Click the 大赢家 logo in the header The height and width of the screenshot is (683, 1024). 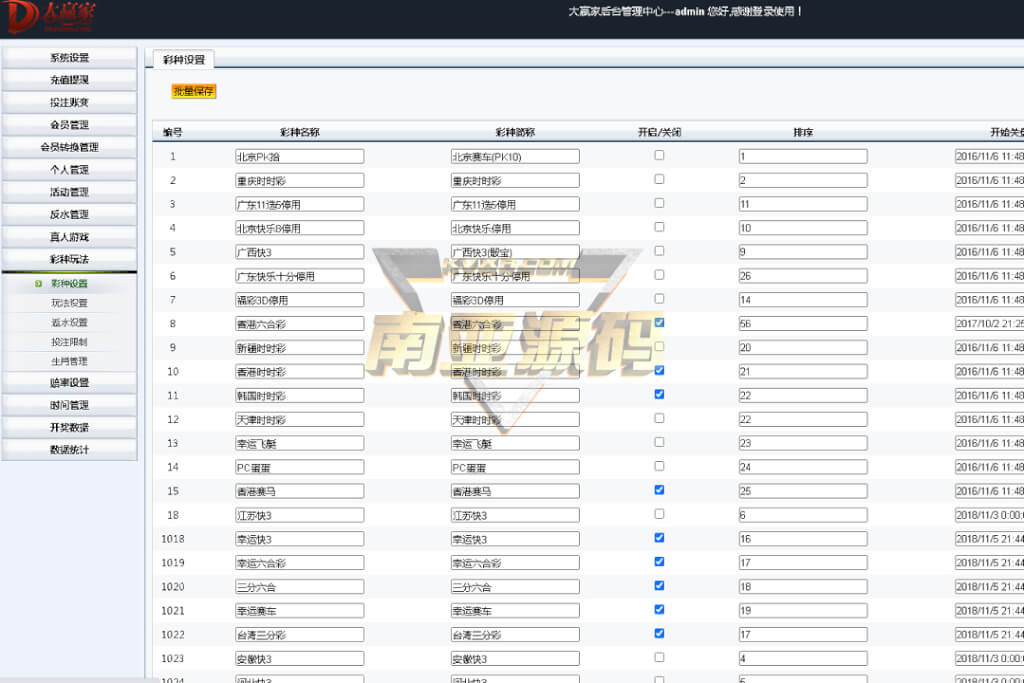51,16
